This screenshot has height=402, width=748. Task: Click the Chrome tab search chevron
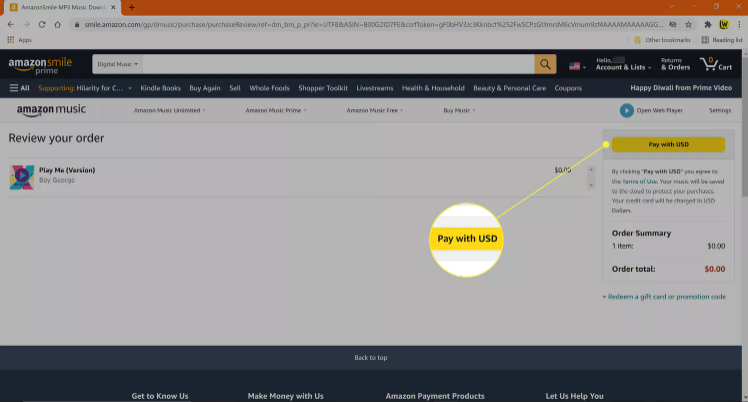pos(671,7)
